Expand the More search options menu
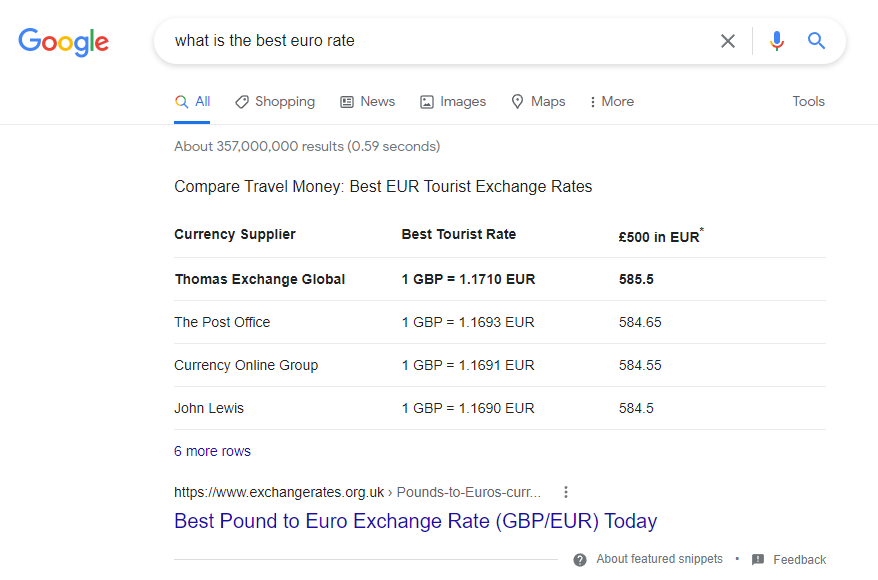 611,102
